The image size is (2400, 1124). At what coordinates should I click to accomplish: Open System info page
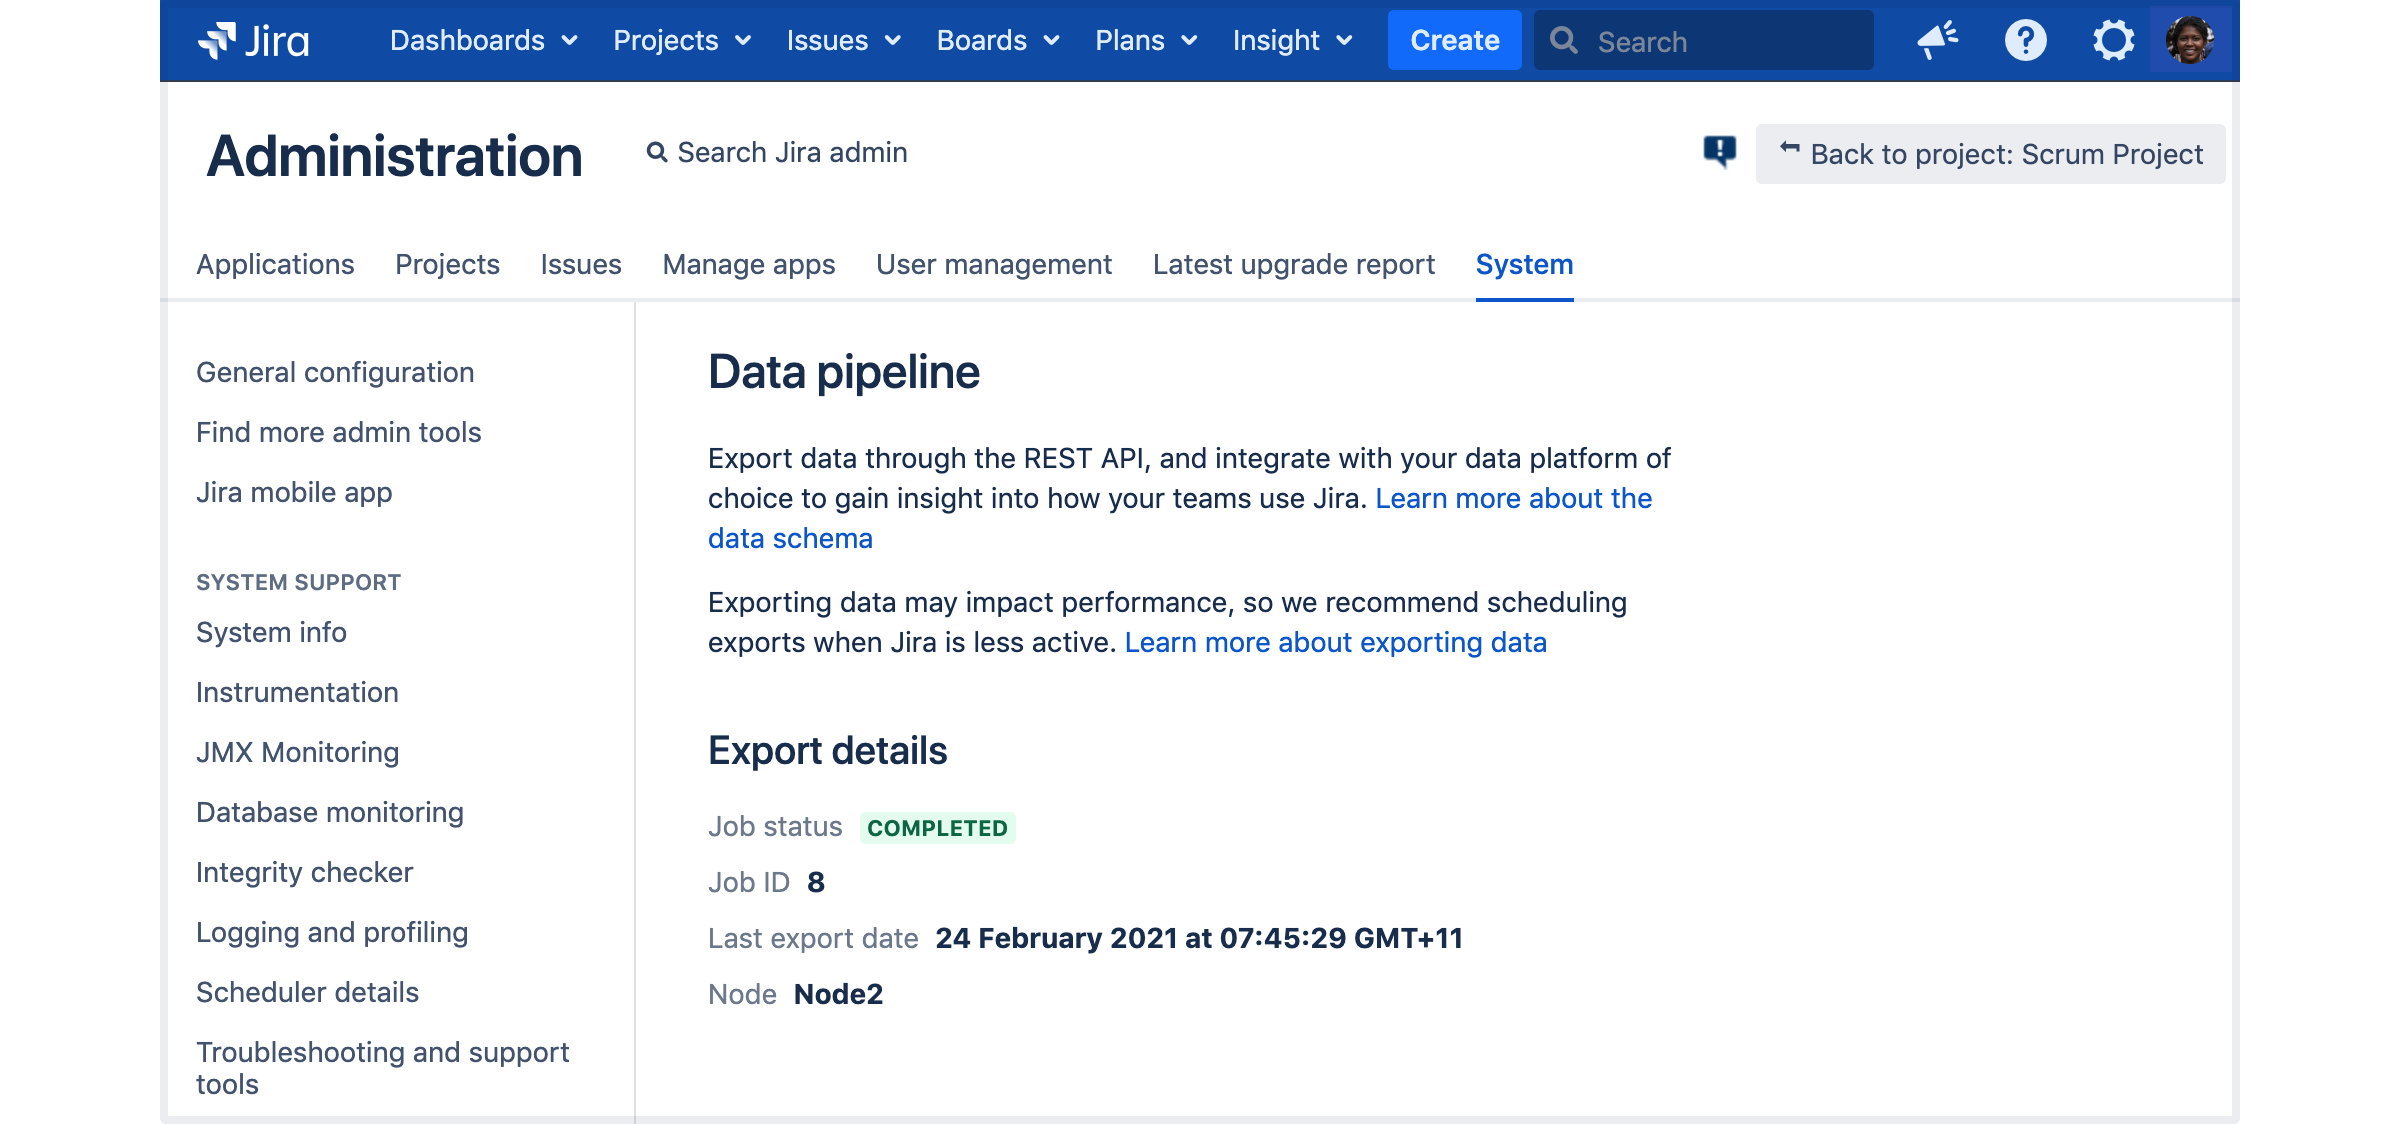271,632
